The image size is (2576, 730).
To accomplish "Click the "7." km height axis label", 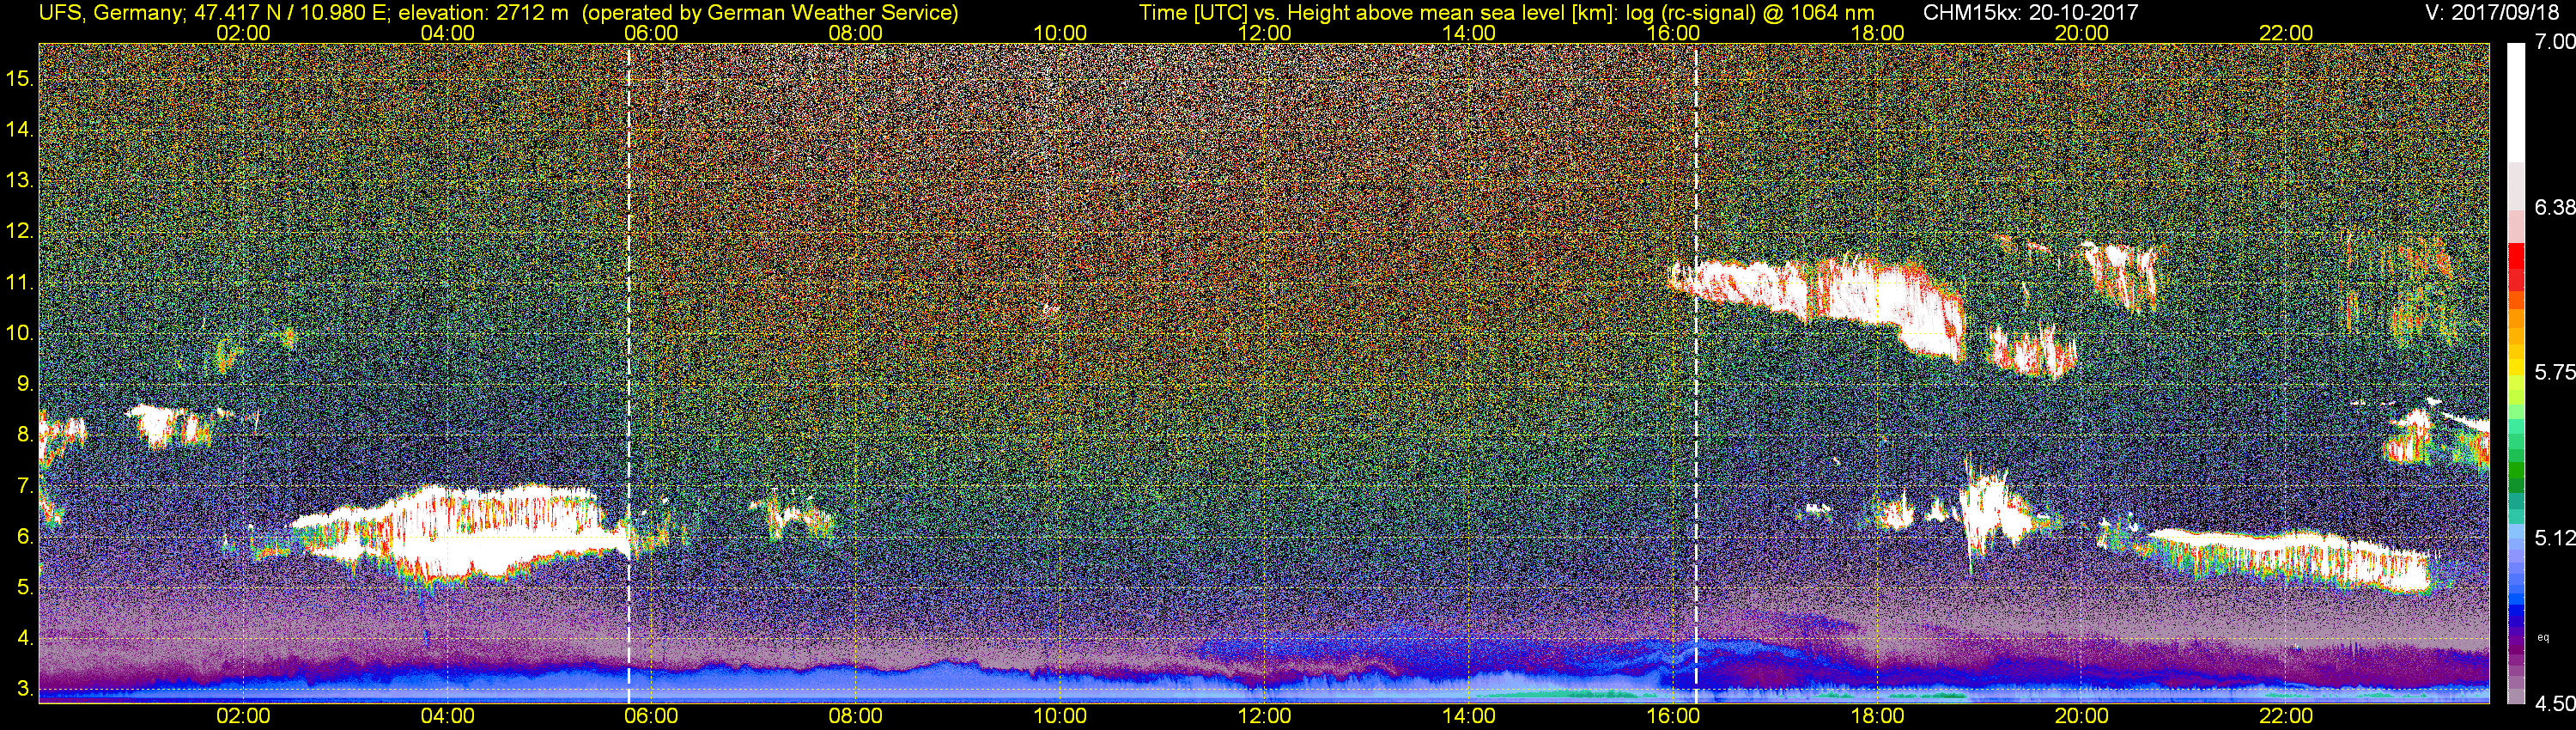I will 25,486.
